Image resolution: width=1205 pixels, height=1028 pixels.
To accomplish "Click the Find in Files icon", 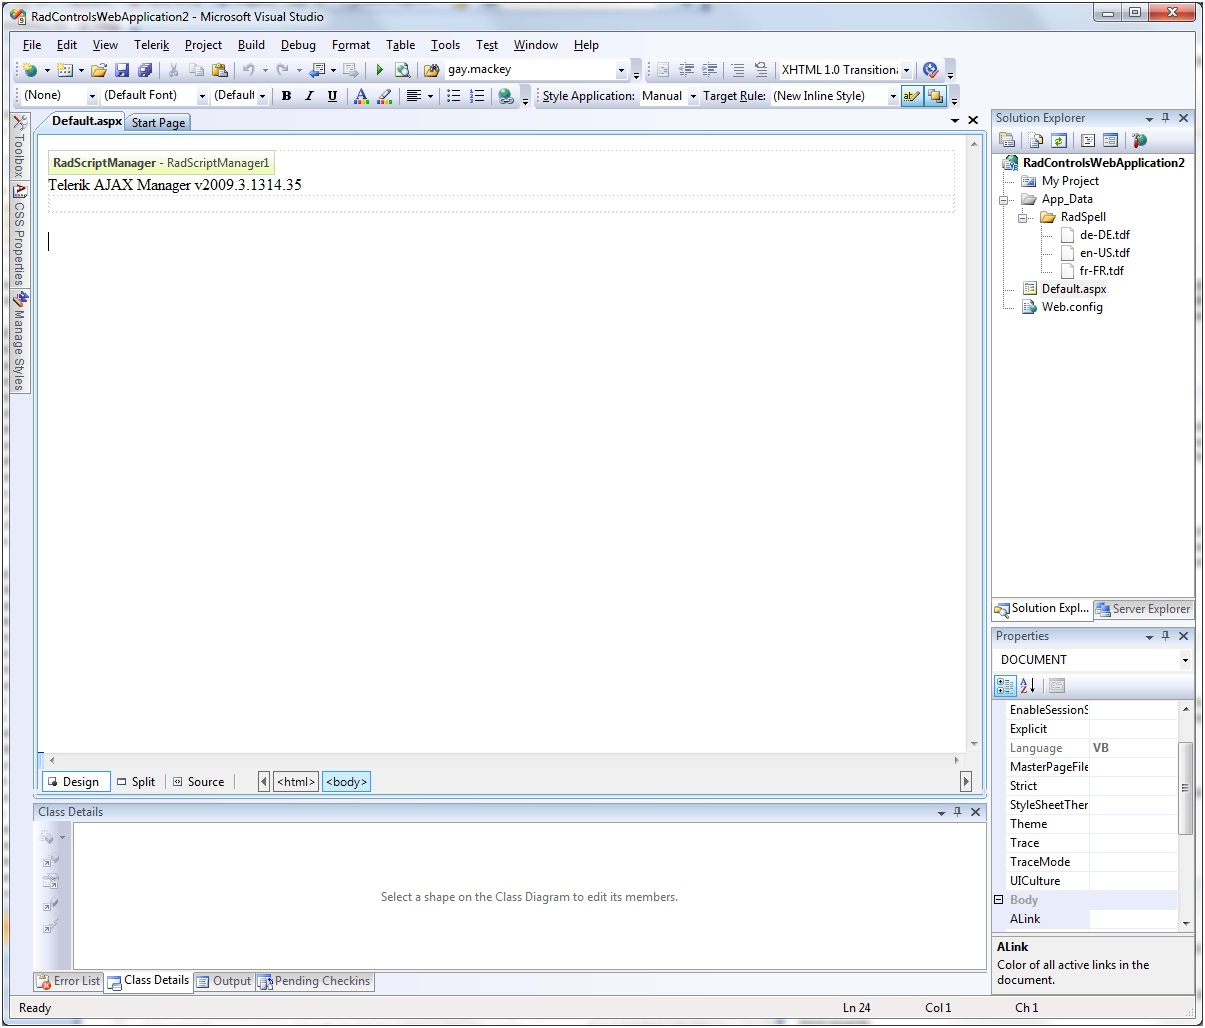I will 431,70.
